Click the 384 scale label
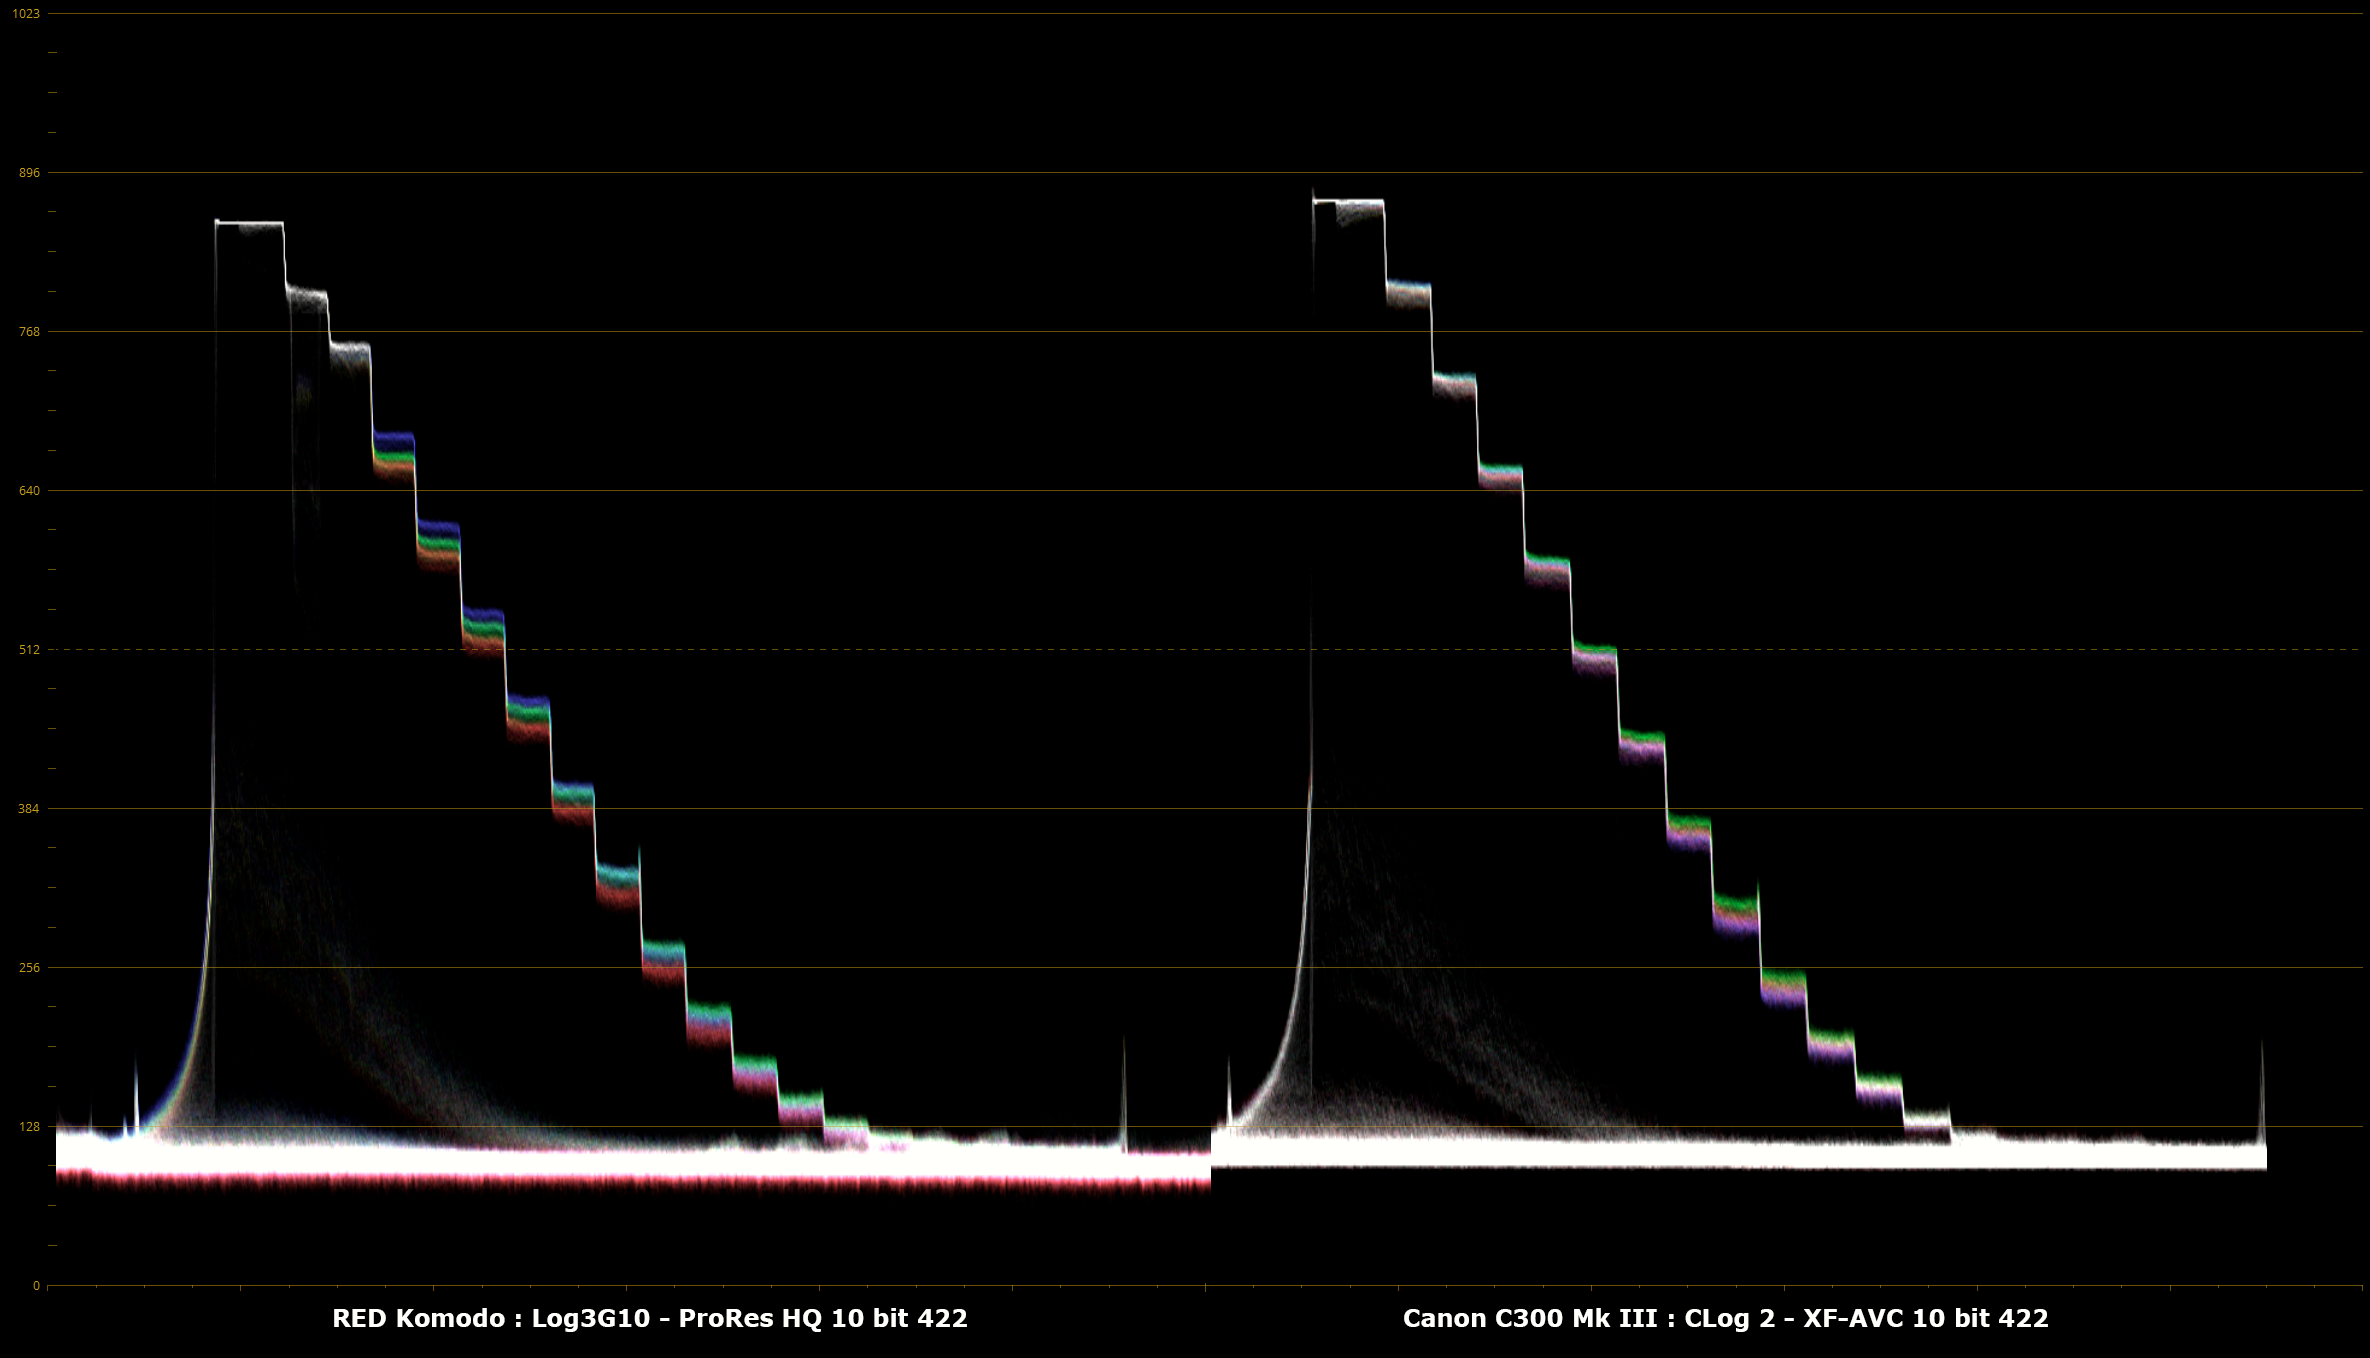Viewport: 2370px width, 1358px height. click(30, 809)
